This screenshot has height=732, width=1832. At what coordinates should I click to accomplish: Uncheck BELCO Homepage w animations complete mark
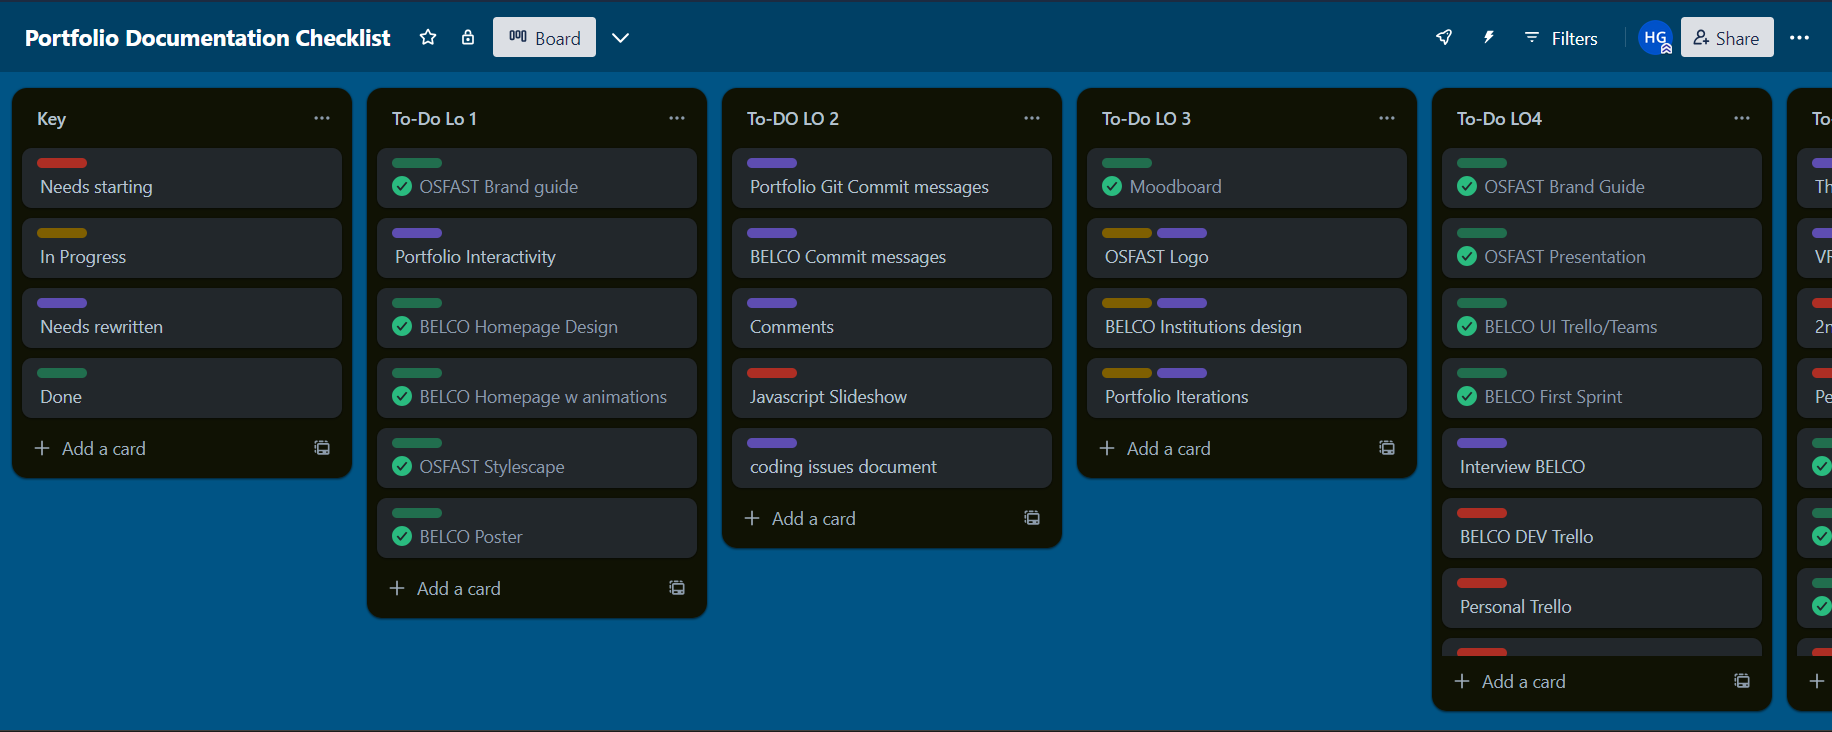click(x=402, y=396)
